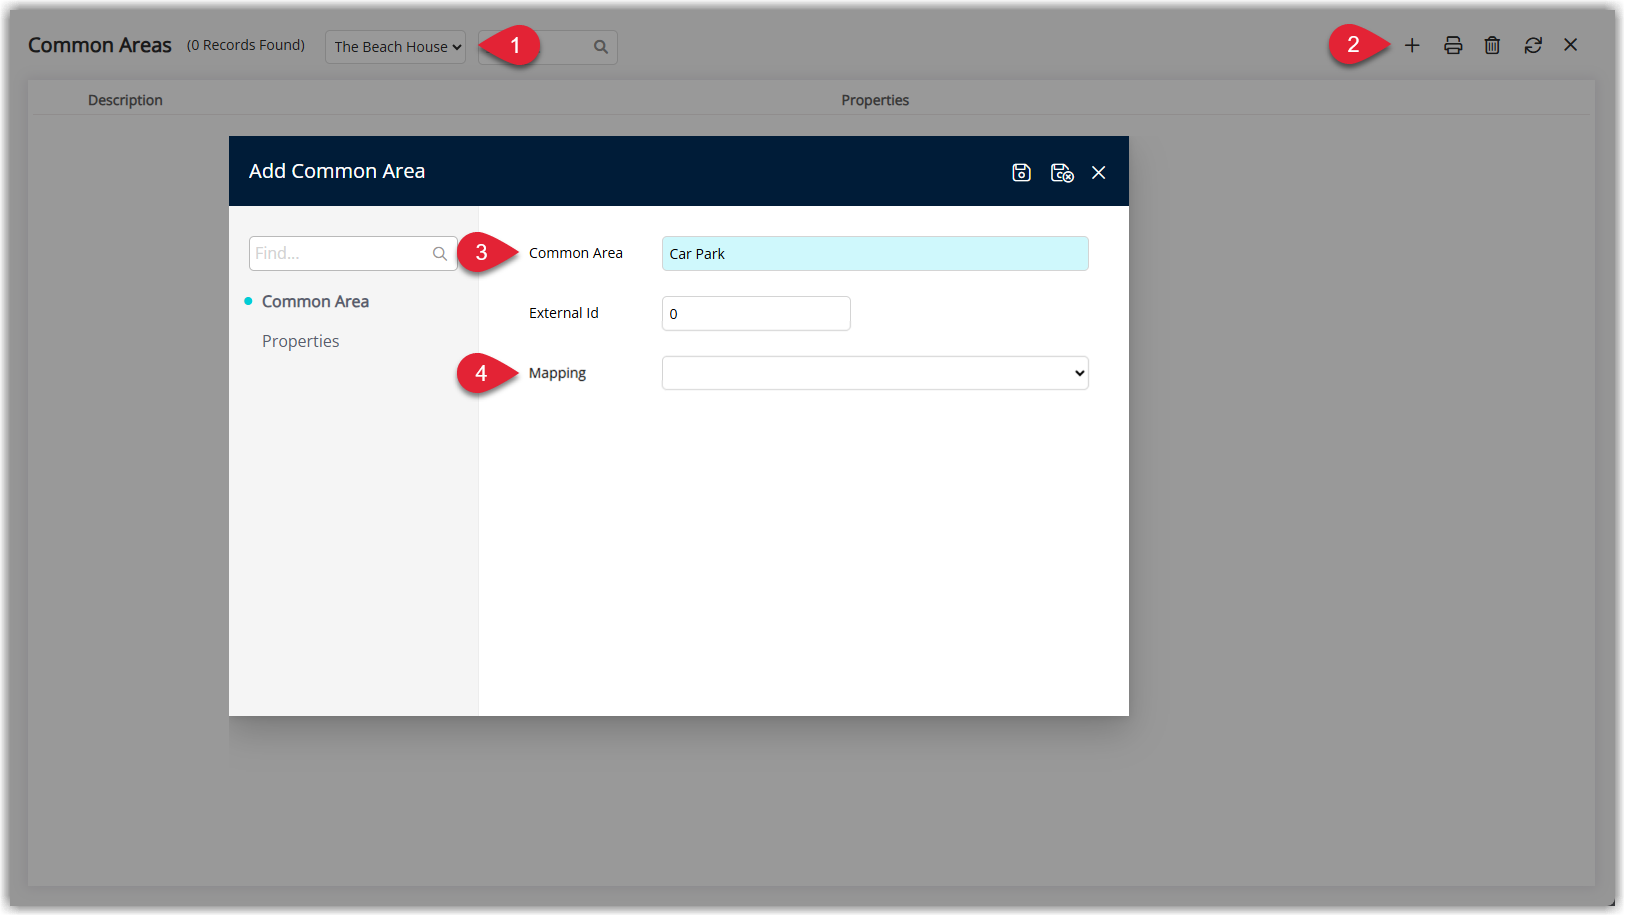The height and width of the screenshot is (916, 1625).
Task: Select Common Area in the dialog sidebar
Action: pos(315,301)
